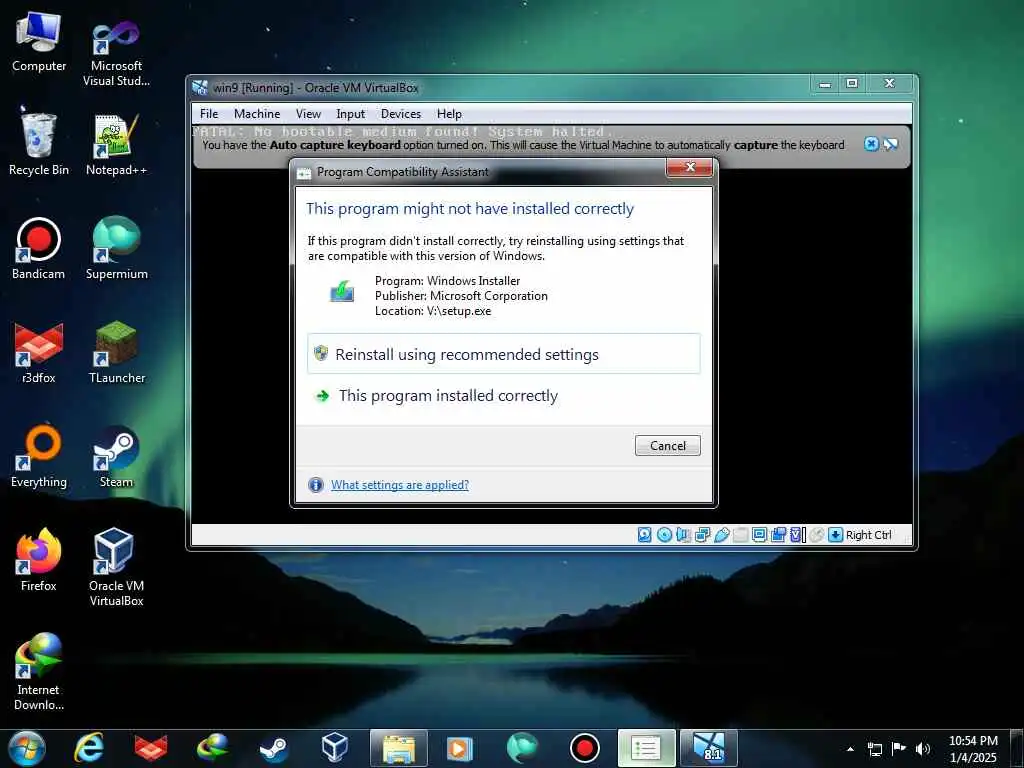Switch to the Compatibility Assistant list-icon taskbar button
The width and height of the screenshot is (1024, 768).
coord(647,748)
